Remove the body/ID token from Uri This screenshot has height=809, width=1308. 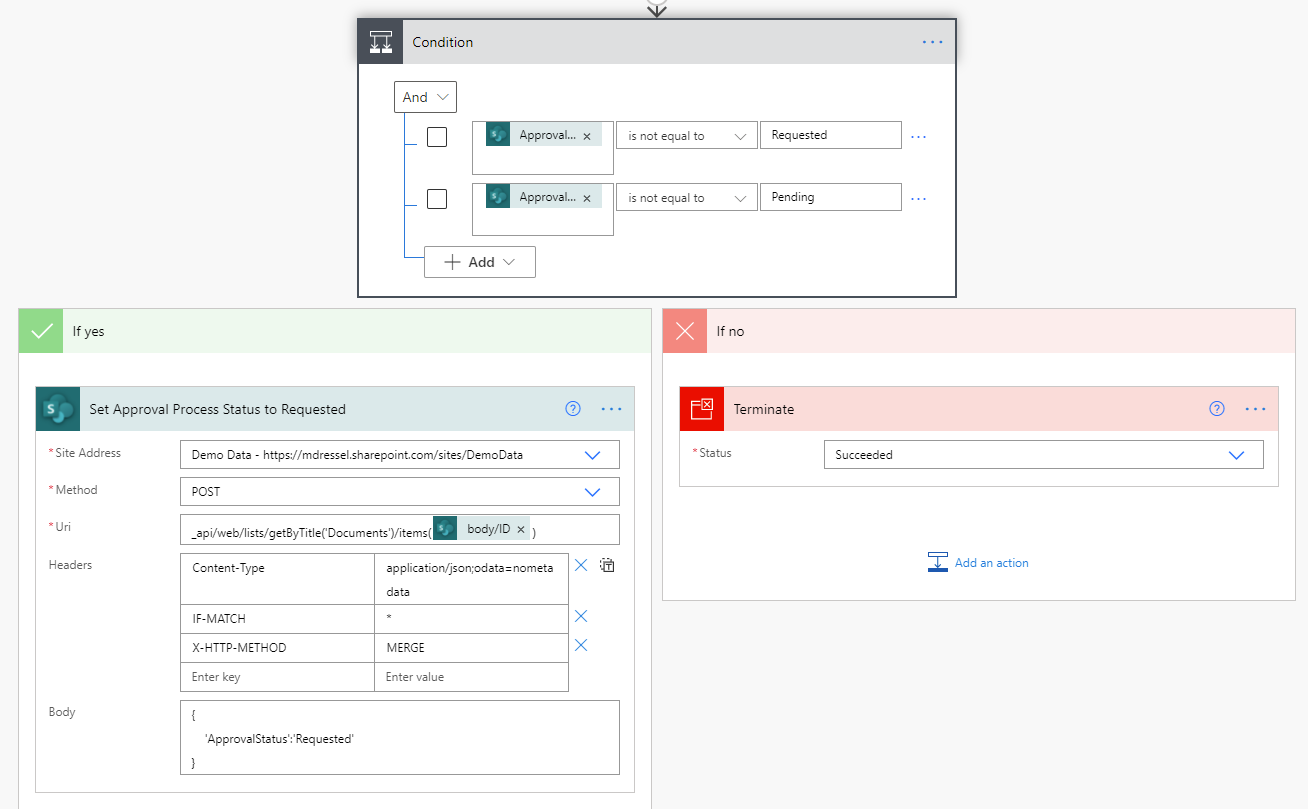[x=521, y=529]
